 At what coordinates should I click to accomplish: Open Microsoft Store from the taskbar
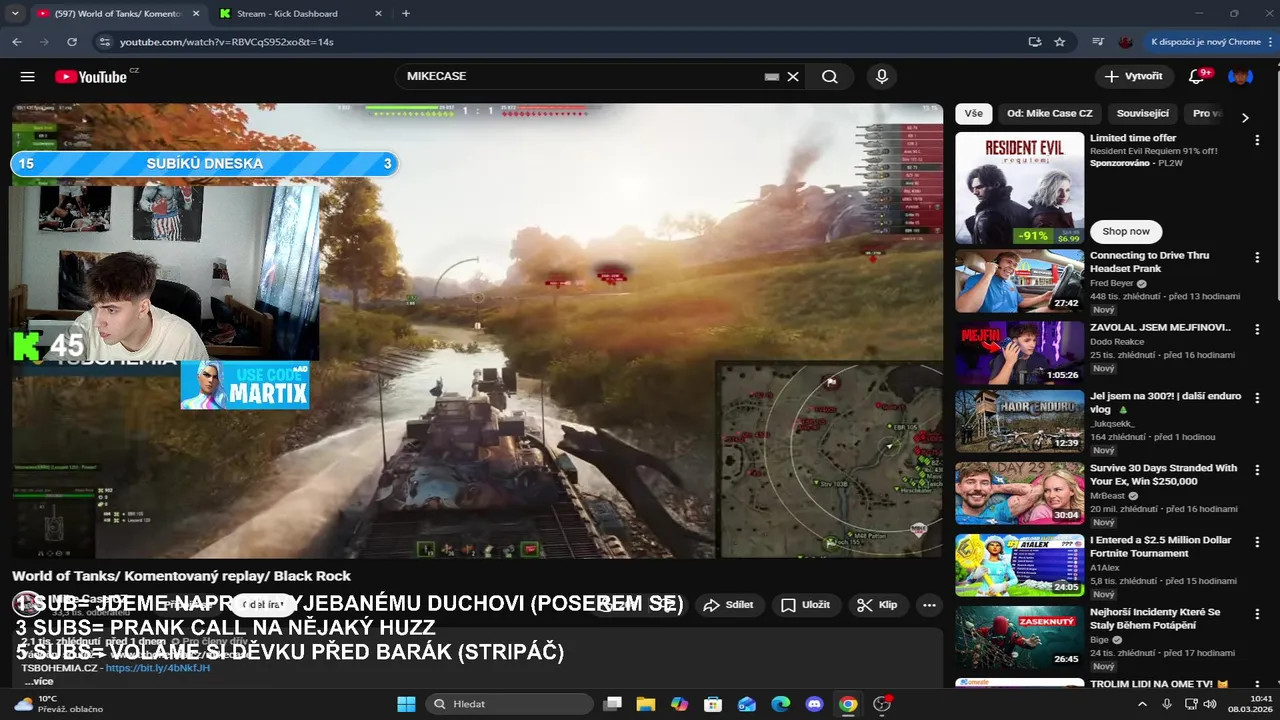click(713, 704)
